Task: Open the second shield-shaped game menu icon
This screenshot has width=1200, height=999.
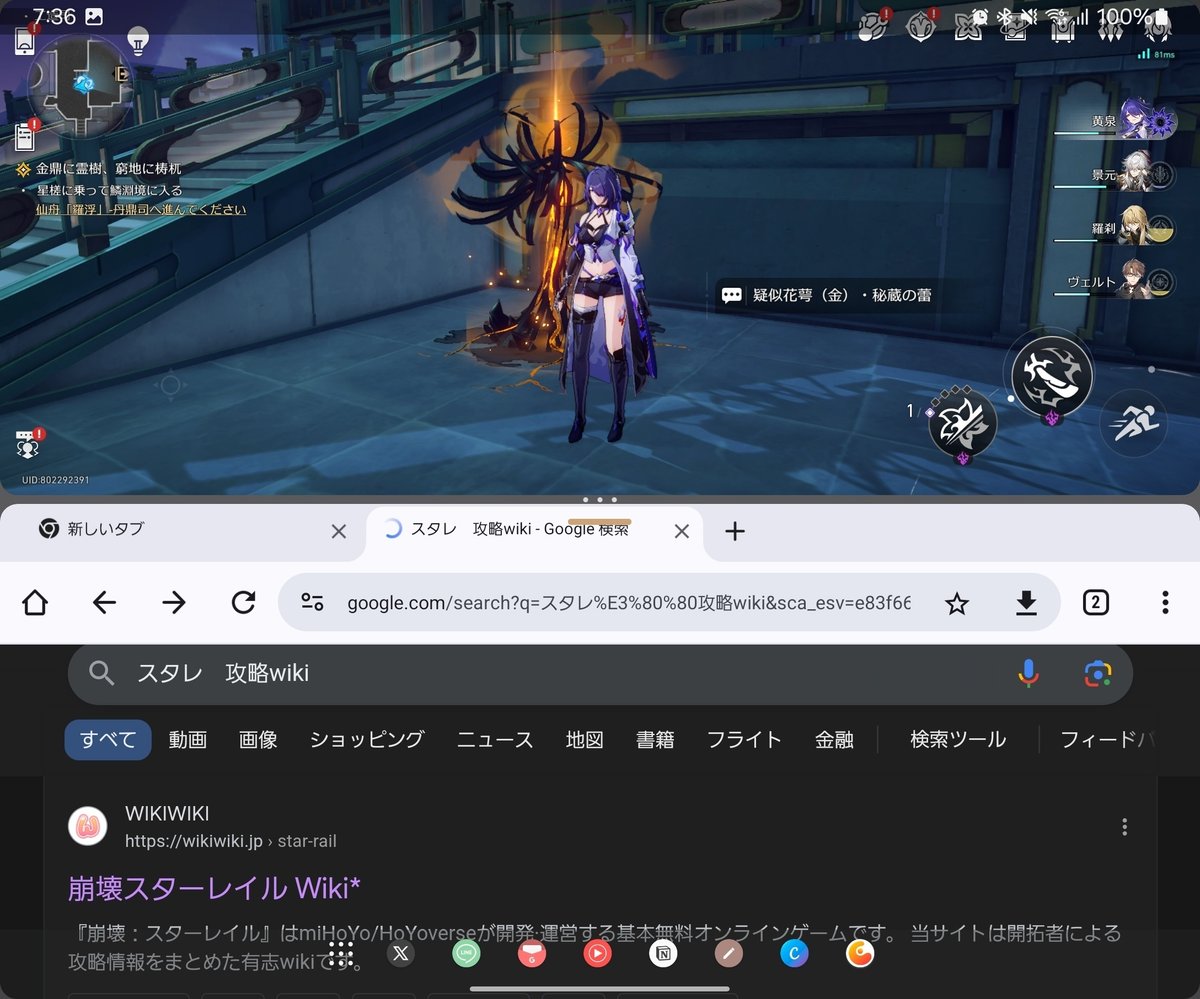Action: coord(921,27)
